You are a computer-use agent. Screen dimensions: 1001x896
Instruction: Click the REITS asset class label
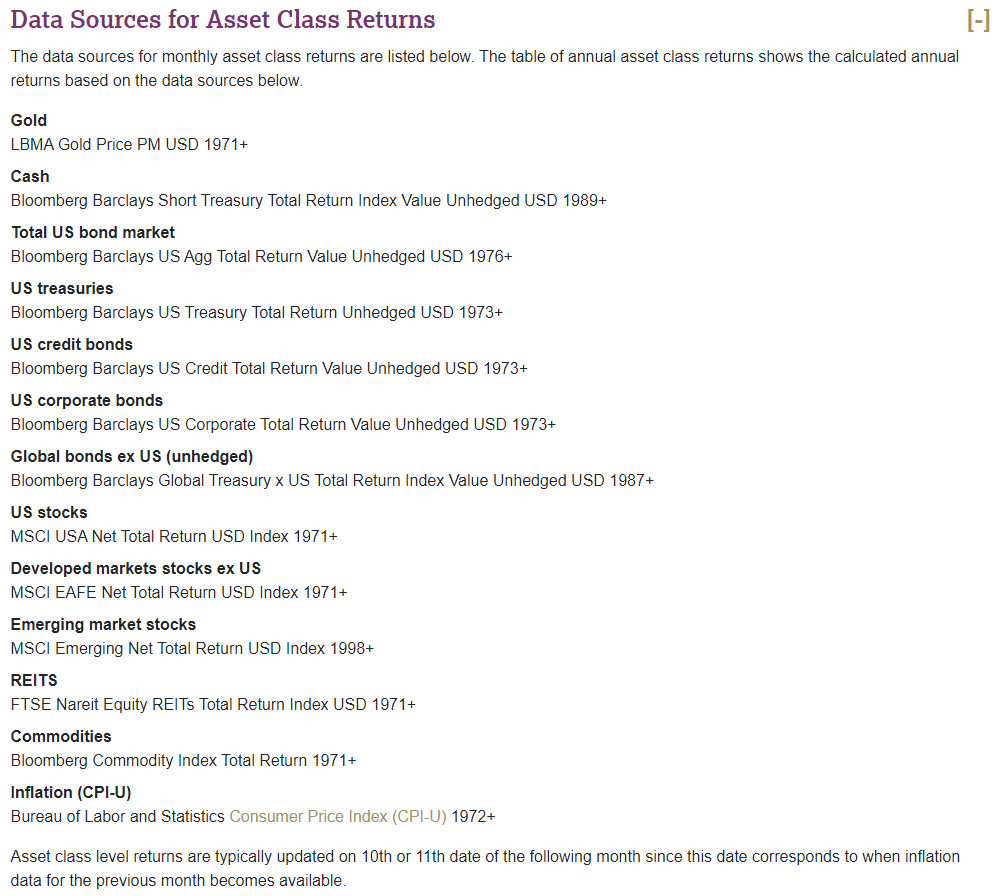(34, 680)
